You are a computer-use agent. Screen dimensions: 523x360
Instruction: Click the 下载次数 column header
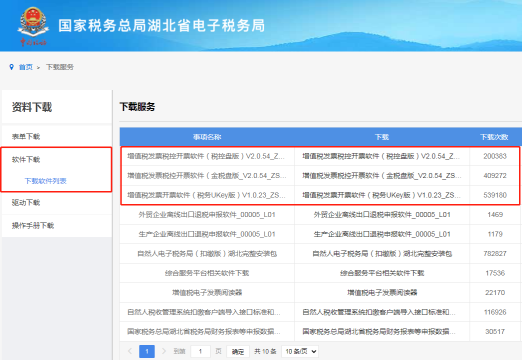(494, 137)
